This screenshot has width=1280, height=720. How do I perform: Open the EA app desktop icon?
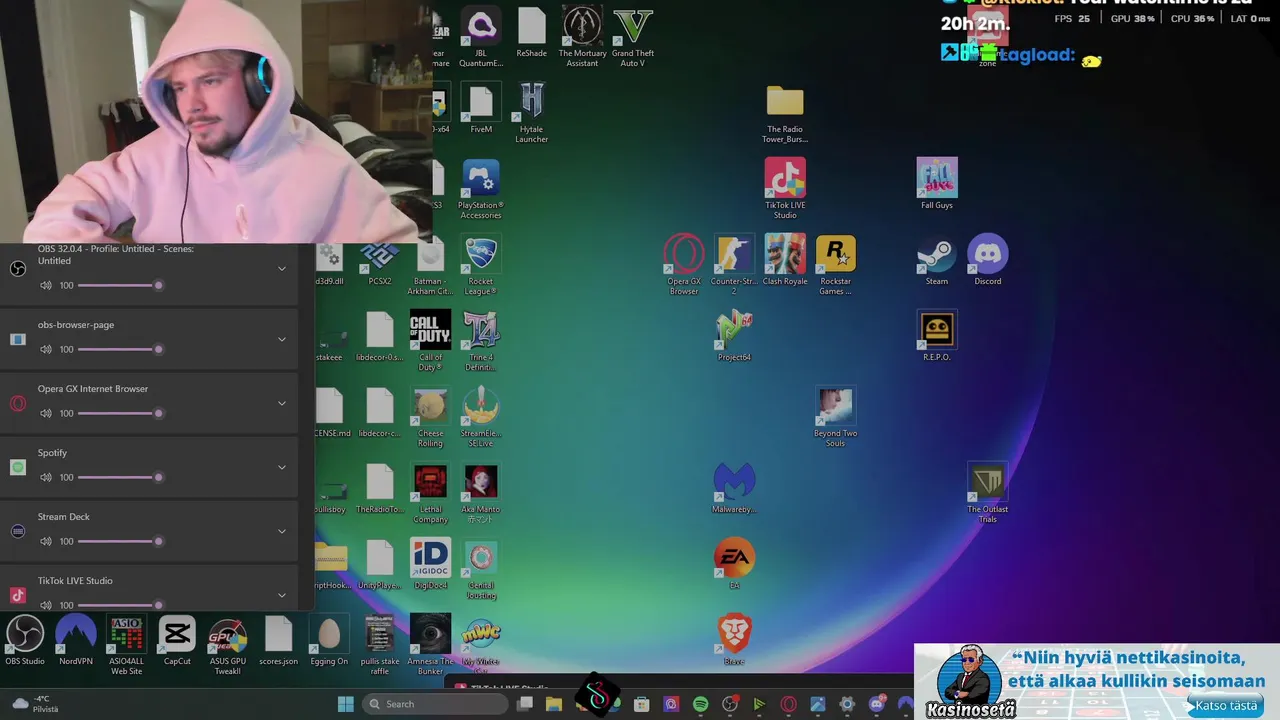point(734,564)
